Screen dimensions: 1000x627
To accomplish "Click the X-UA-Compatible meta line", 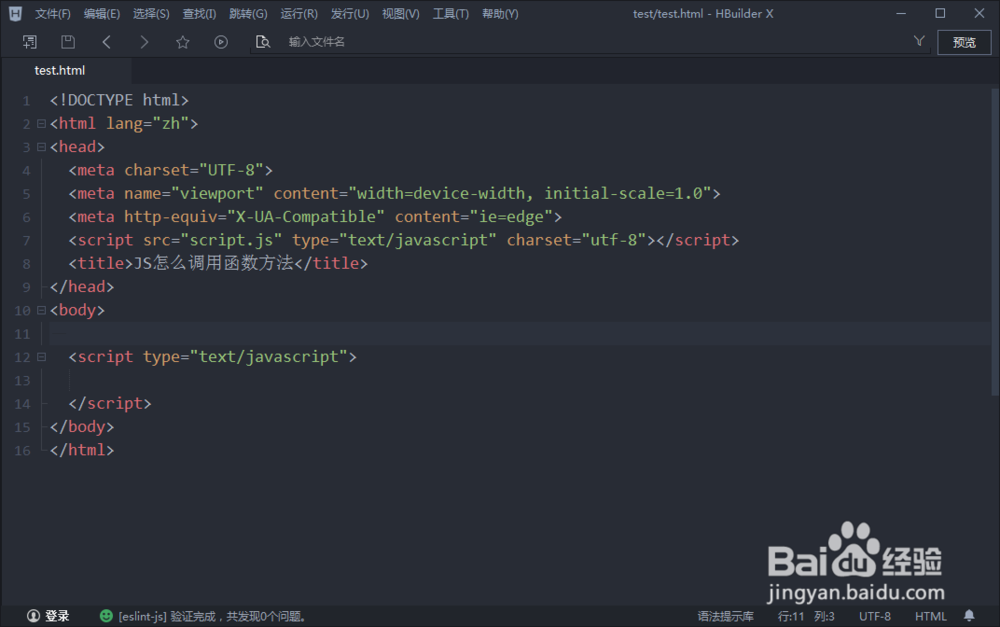I will point(315,217).
